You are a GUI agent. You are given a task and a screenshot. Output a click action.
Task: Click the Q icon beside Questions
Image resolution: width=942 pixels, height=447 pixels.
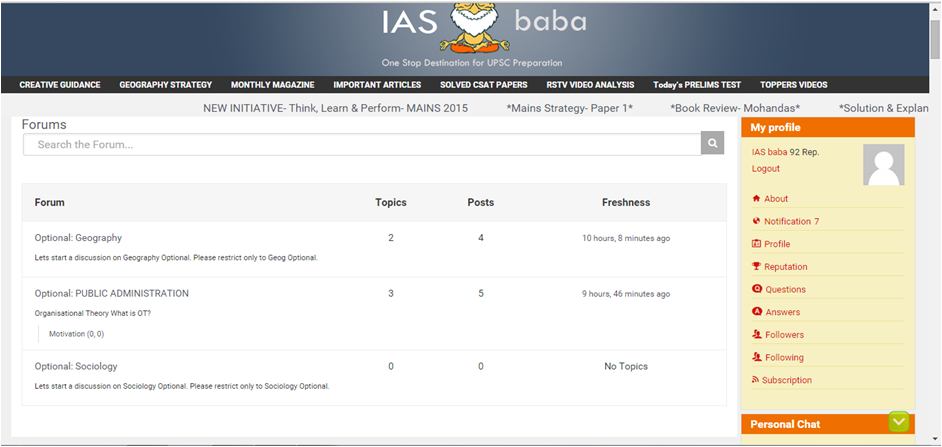(756, 289)
